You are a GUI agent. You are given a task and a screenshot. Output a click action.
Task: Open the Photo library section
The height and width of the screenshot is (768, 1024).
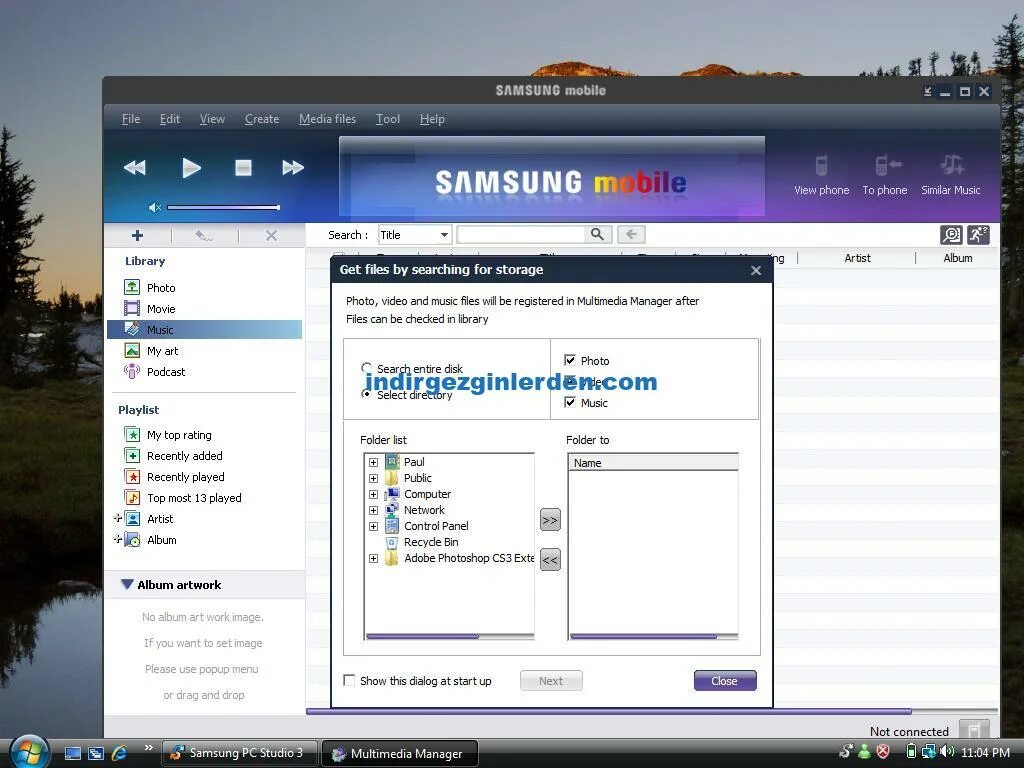coord(160,287)
